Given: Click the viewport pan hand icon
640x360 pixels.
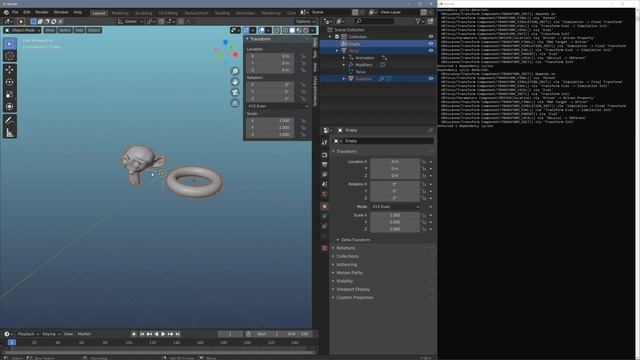Looking at the screenshot, I should [235, 82].
